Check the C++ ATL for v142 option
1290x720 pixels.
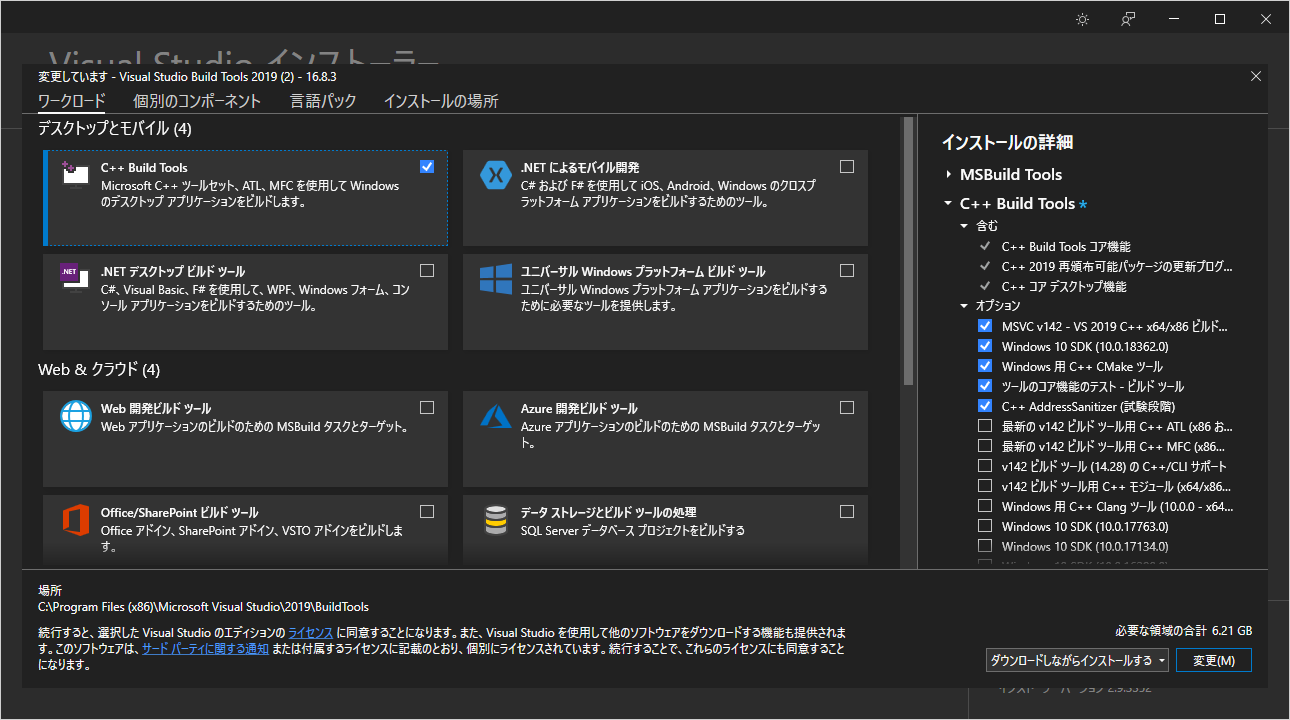[985, 426]
